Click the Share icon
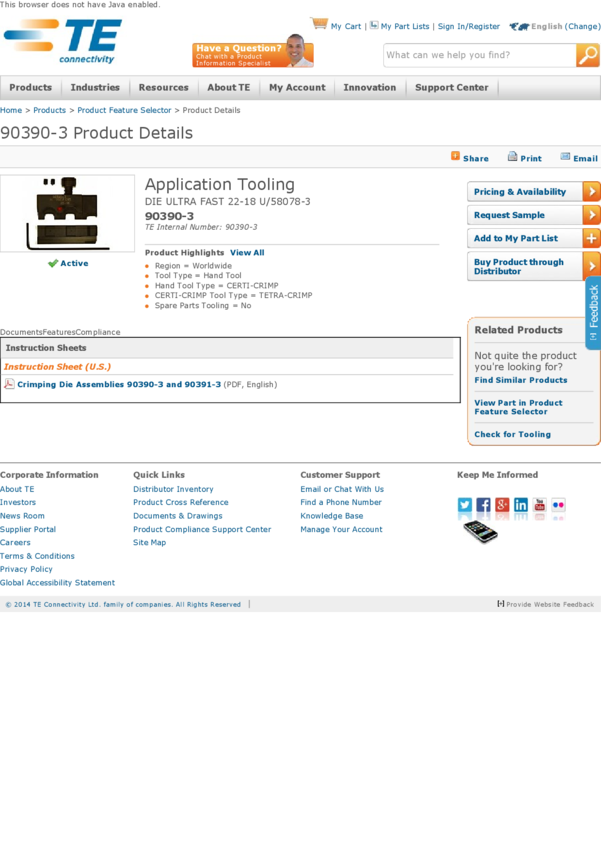This screenshot has width=601, height=850. pos(455,157)
